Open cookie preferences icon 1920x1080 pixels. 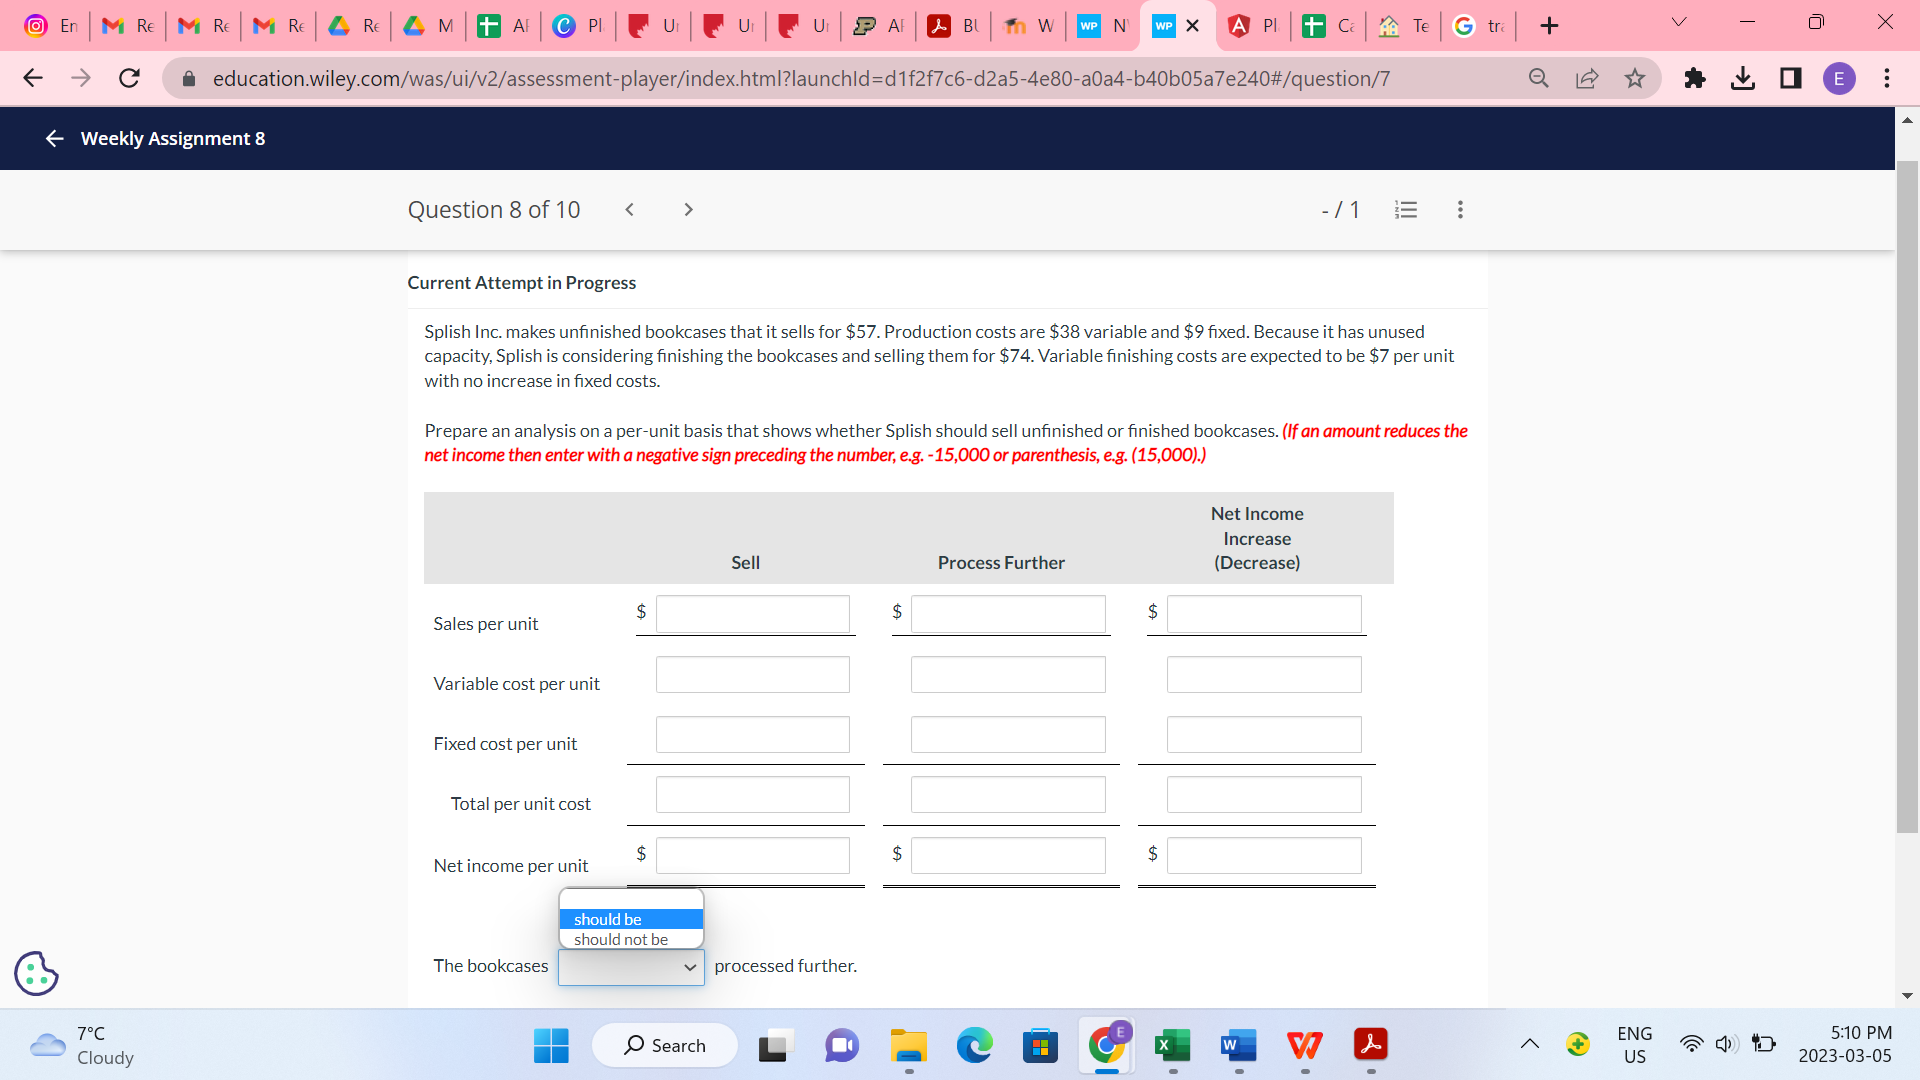pos(36,973)
